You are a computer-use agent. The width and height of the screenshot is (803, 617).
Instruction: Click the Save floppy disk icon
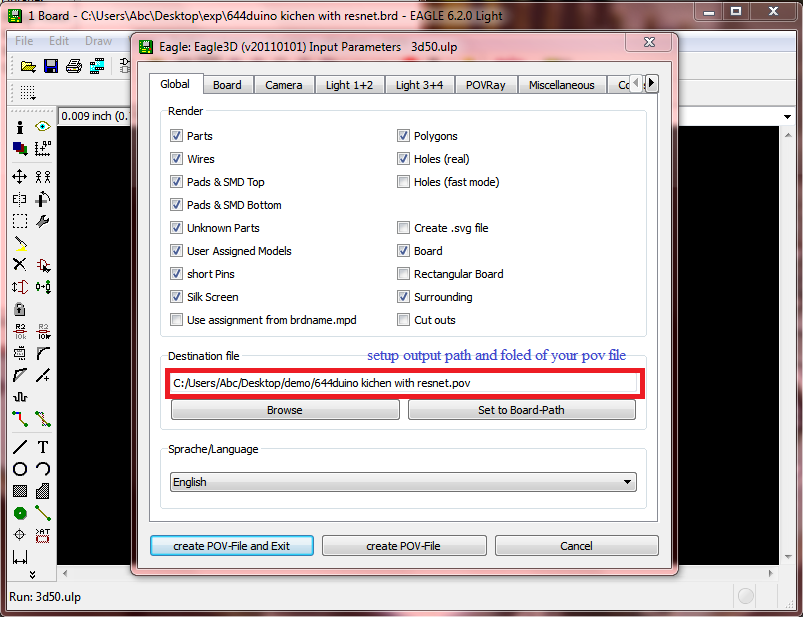(x=51, y=66)
